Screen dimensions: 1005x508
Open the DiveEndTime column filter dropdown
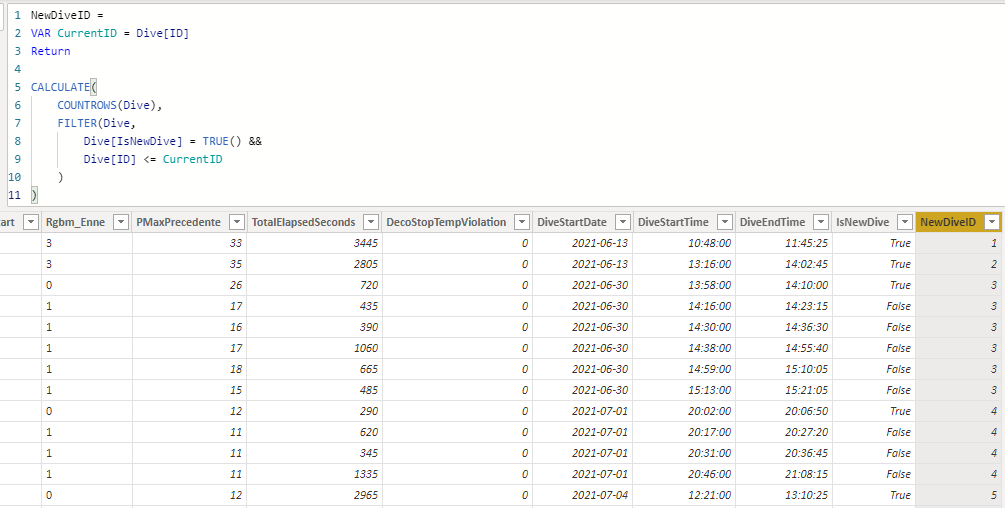coord(820,222)
